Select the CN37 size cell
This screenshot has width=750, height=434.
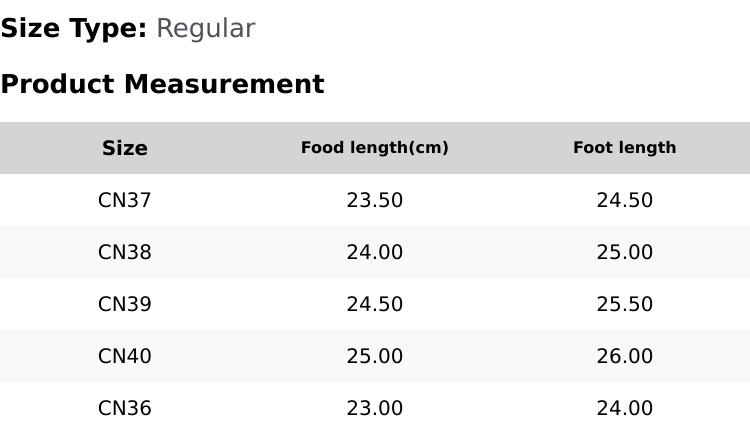125,200
